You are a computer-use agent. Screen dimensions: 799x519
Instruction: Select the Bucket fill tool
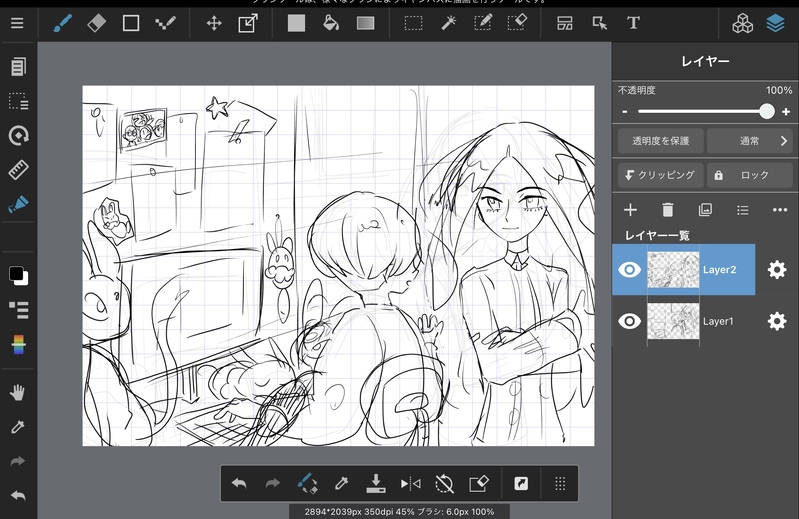[331, 23]
